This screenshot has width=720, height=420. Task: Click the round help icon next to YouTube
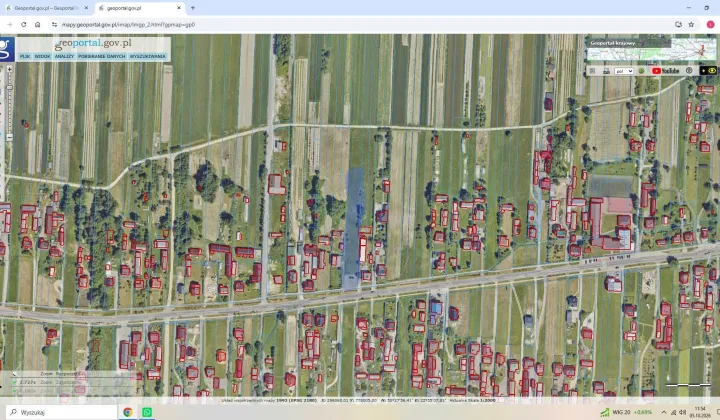pos(689,71)
